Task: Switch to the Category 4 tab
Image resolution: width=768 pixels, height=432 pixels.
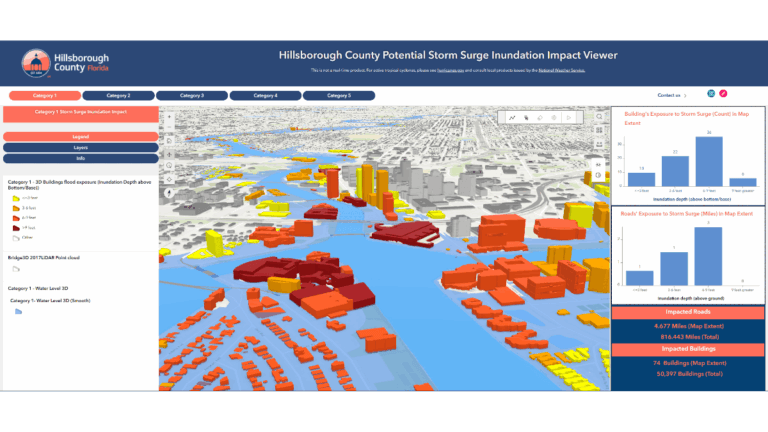Action: pos(267,95)
